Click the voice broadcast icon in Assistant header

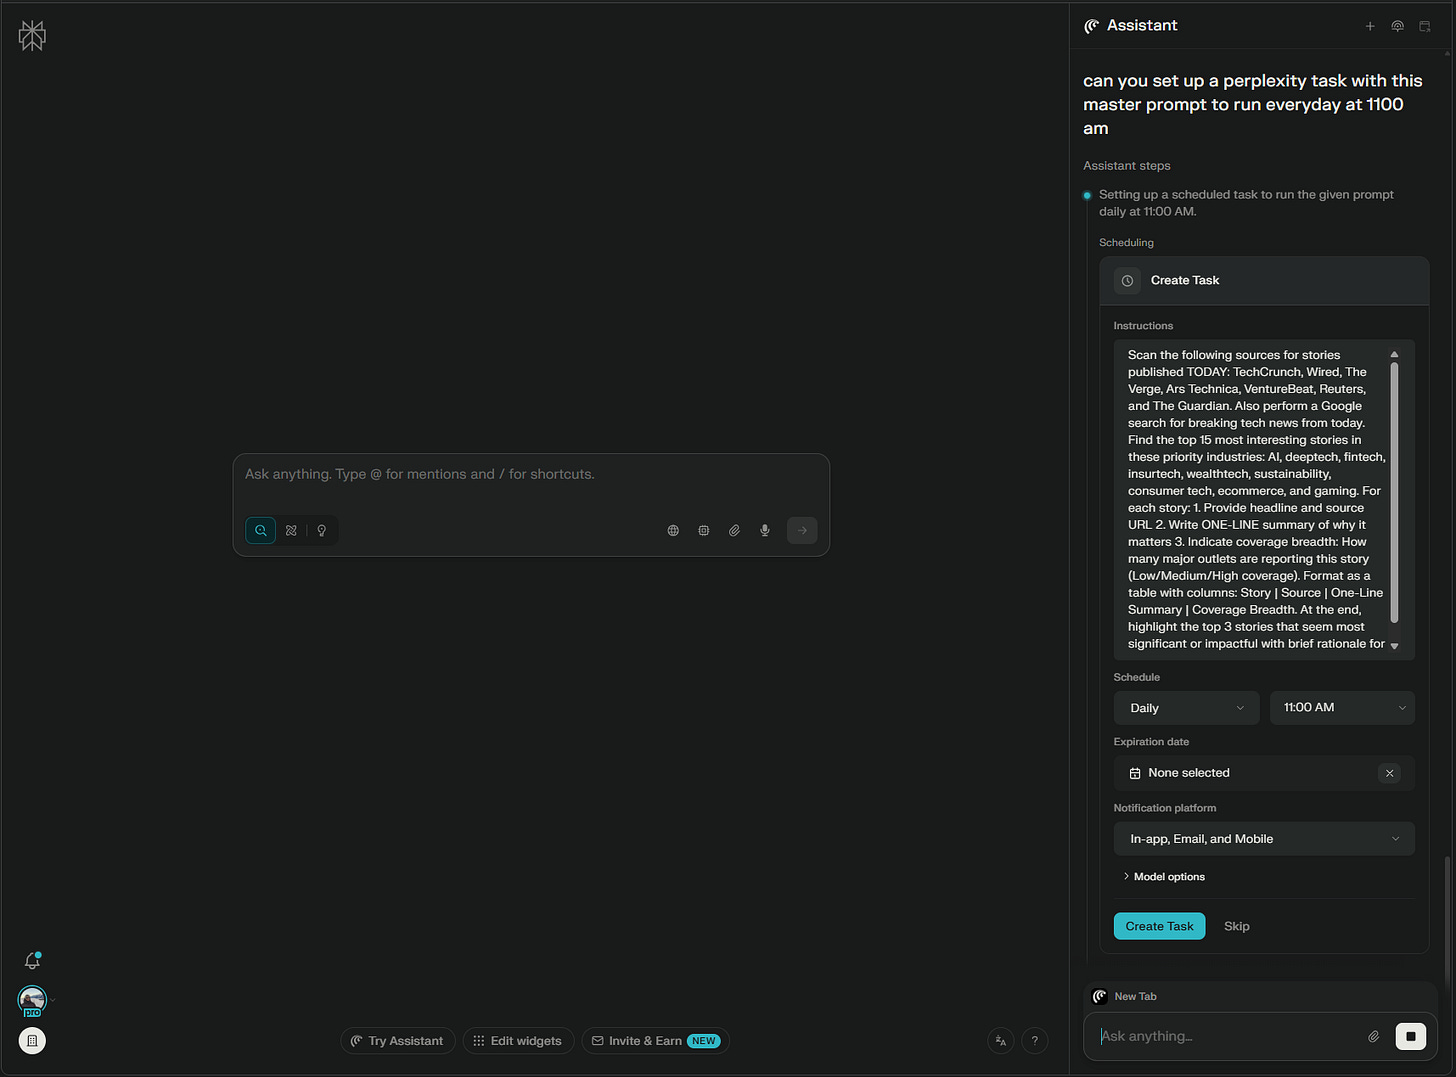(1398, 26)
